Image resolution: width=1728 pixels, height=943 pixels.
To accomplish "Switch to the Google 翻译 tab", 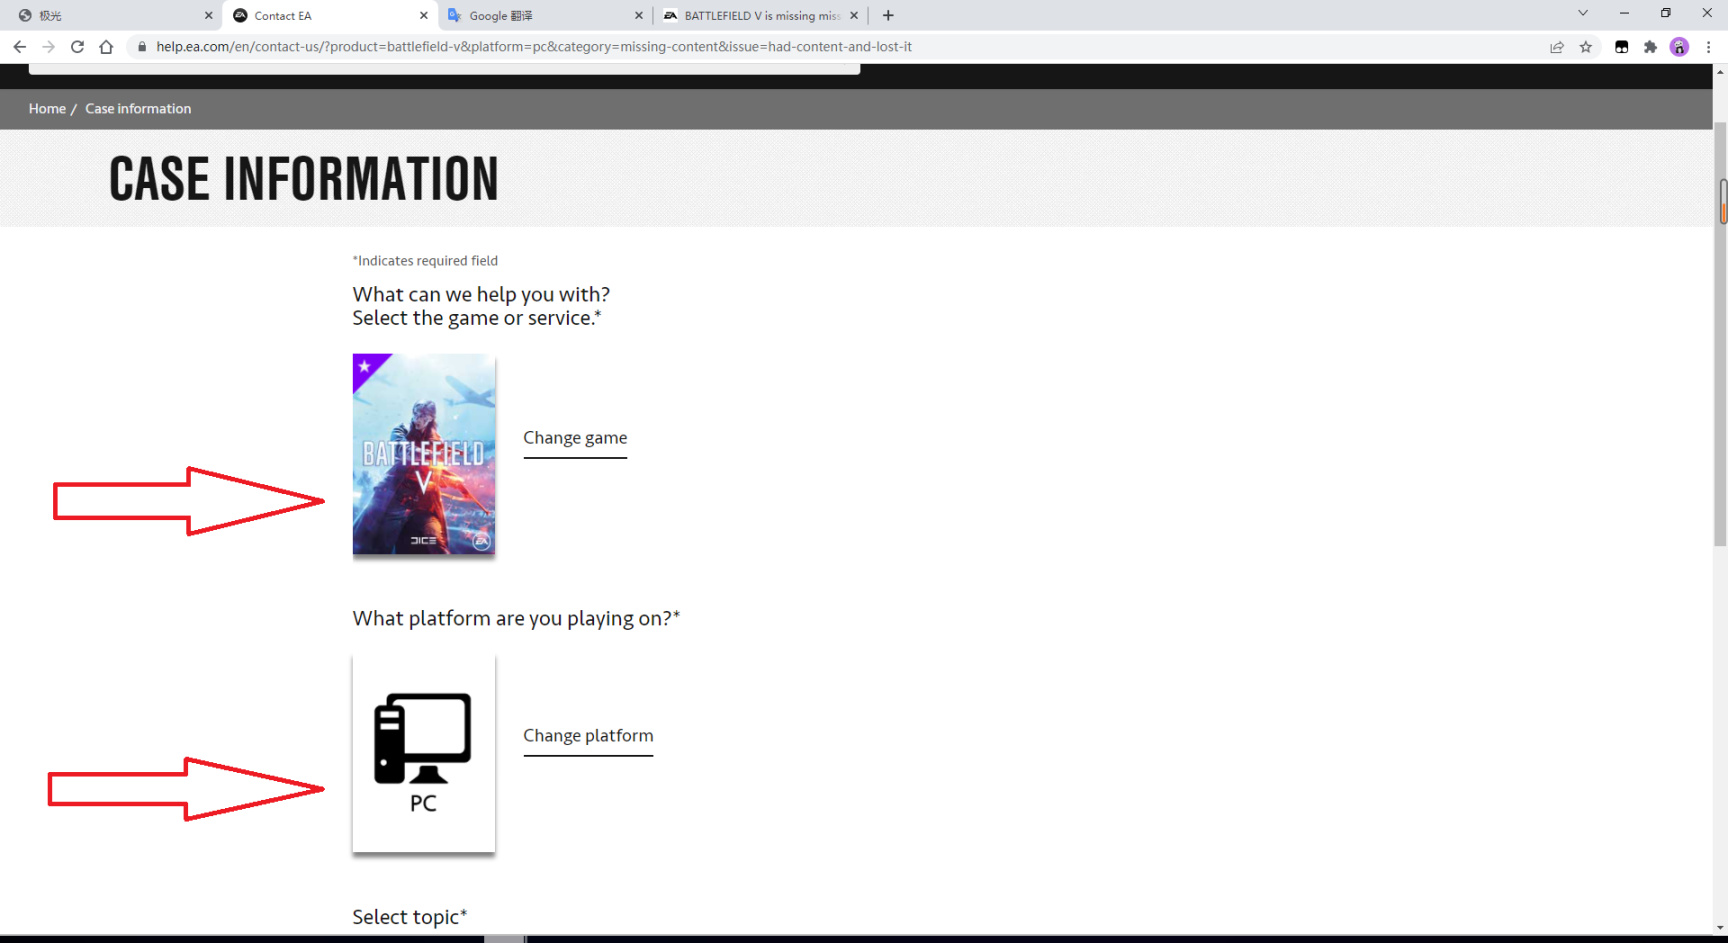I will [544, 15].
